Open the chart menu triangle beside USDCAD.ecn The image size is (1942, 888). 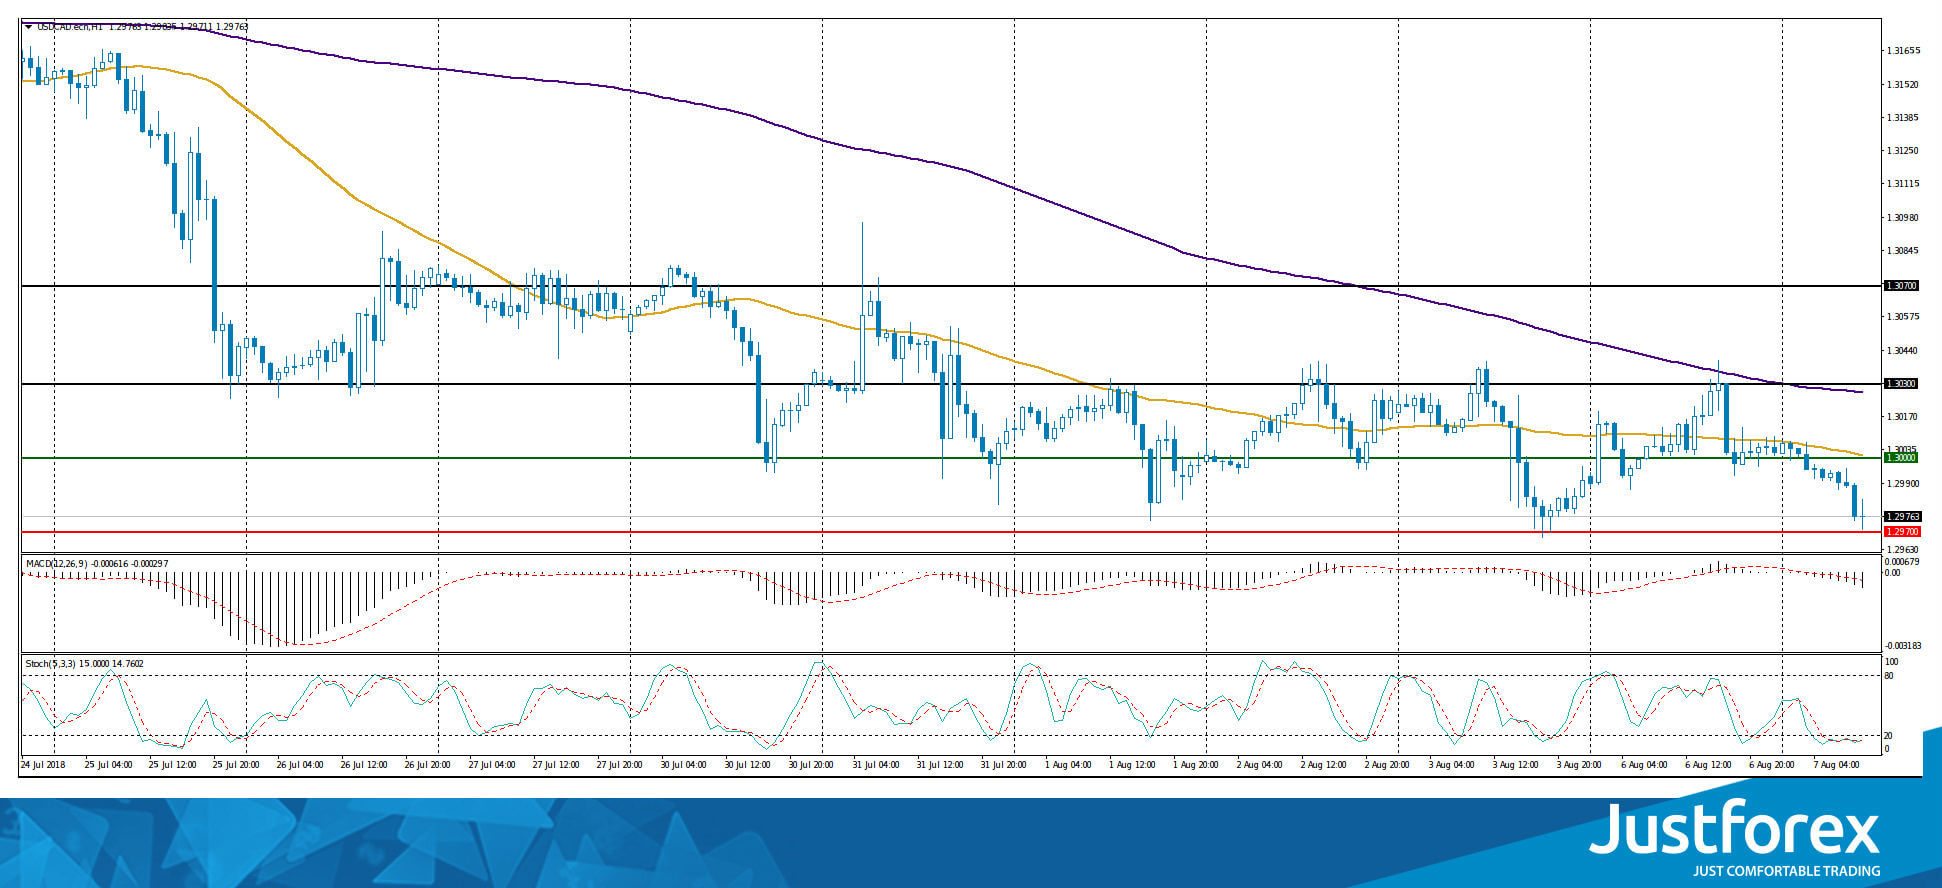28,27
